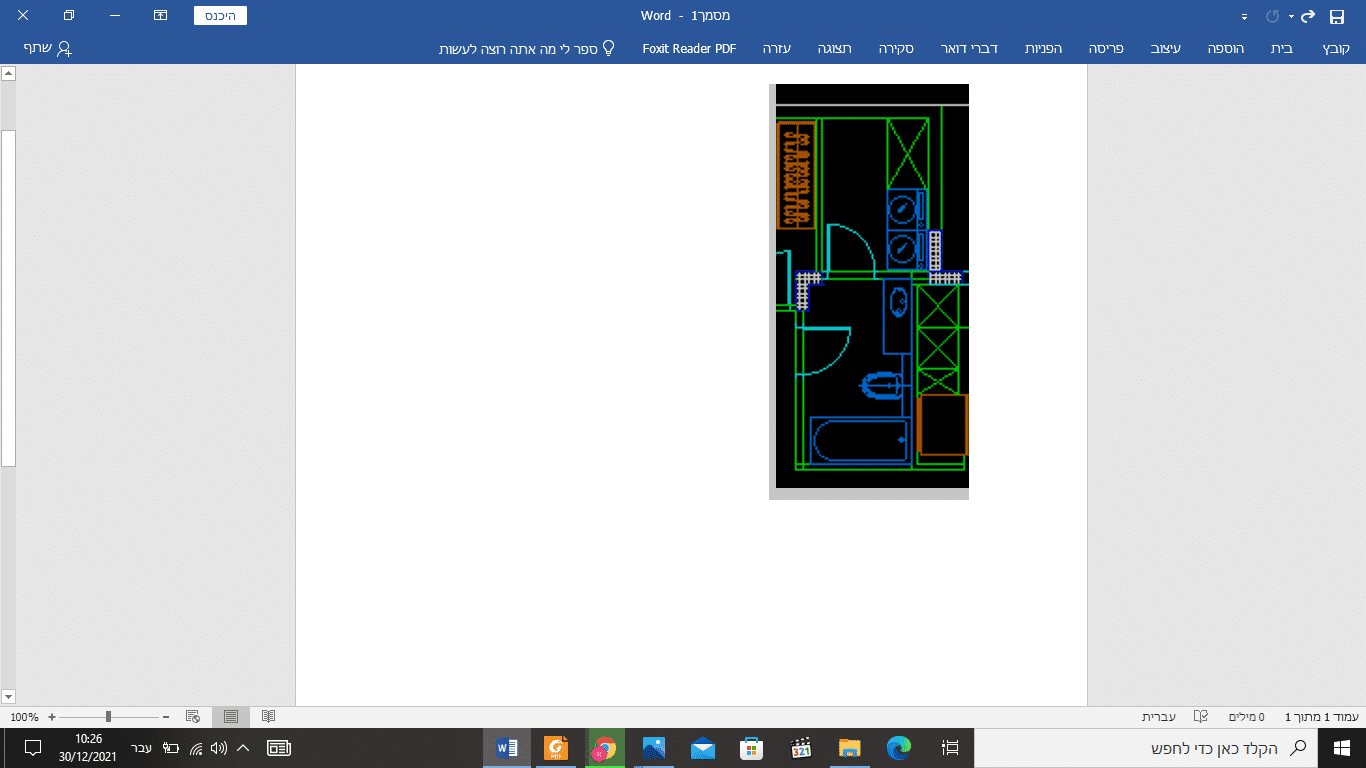The height and width of the screenshot is (768, 1366).
Task: Save the document from the quick access toolbar
Action: (1337, 16)
